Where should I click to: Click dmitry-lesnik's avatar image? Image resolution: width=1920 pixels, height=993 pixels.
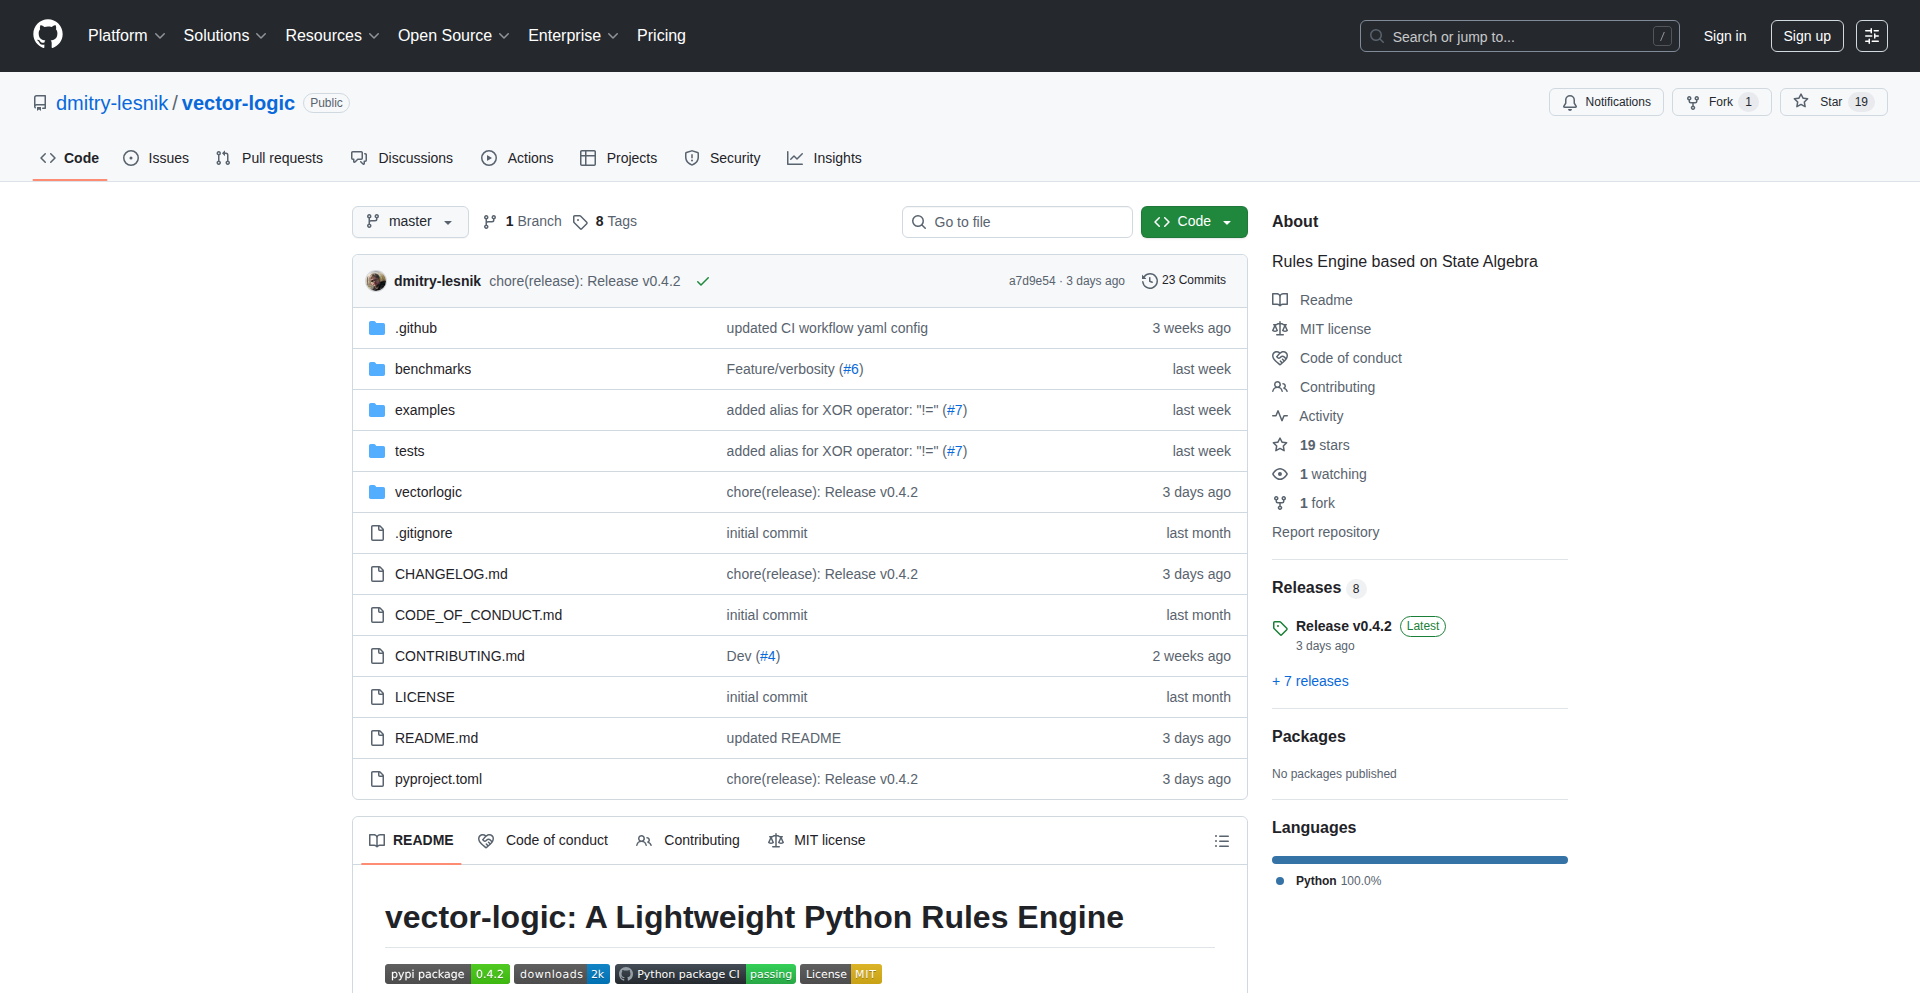[376, 281]
